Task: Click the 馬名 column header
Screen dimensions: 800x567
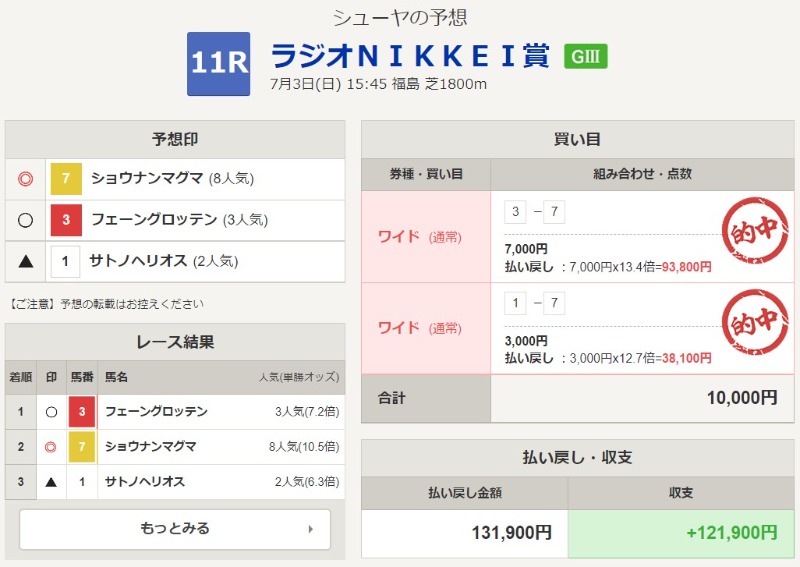Action: point(116,377)
